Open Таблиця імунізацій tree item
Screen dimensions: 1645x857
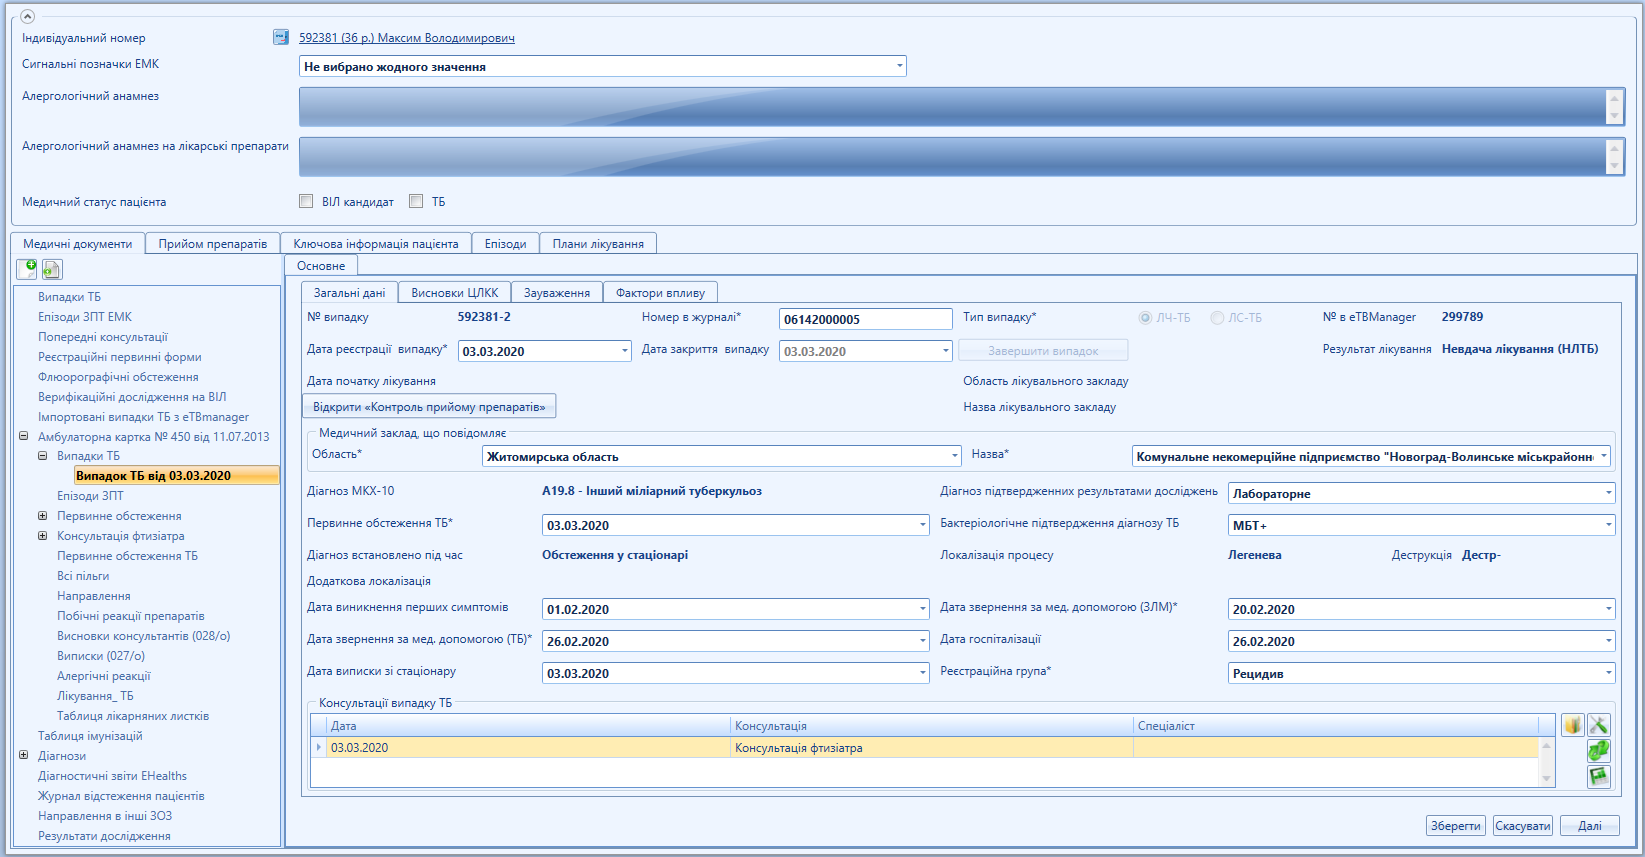click(x=90, y=736)
